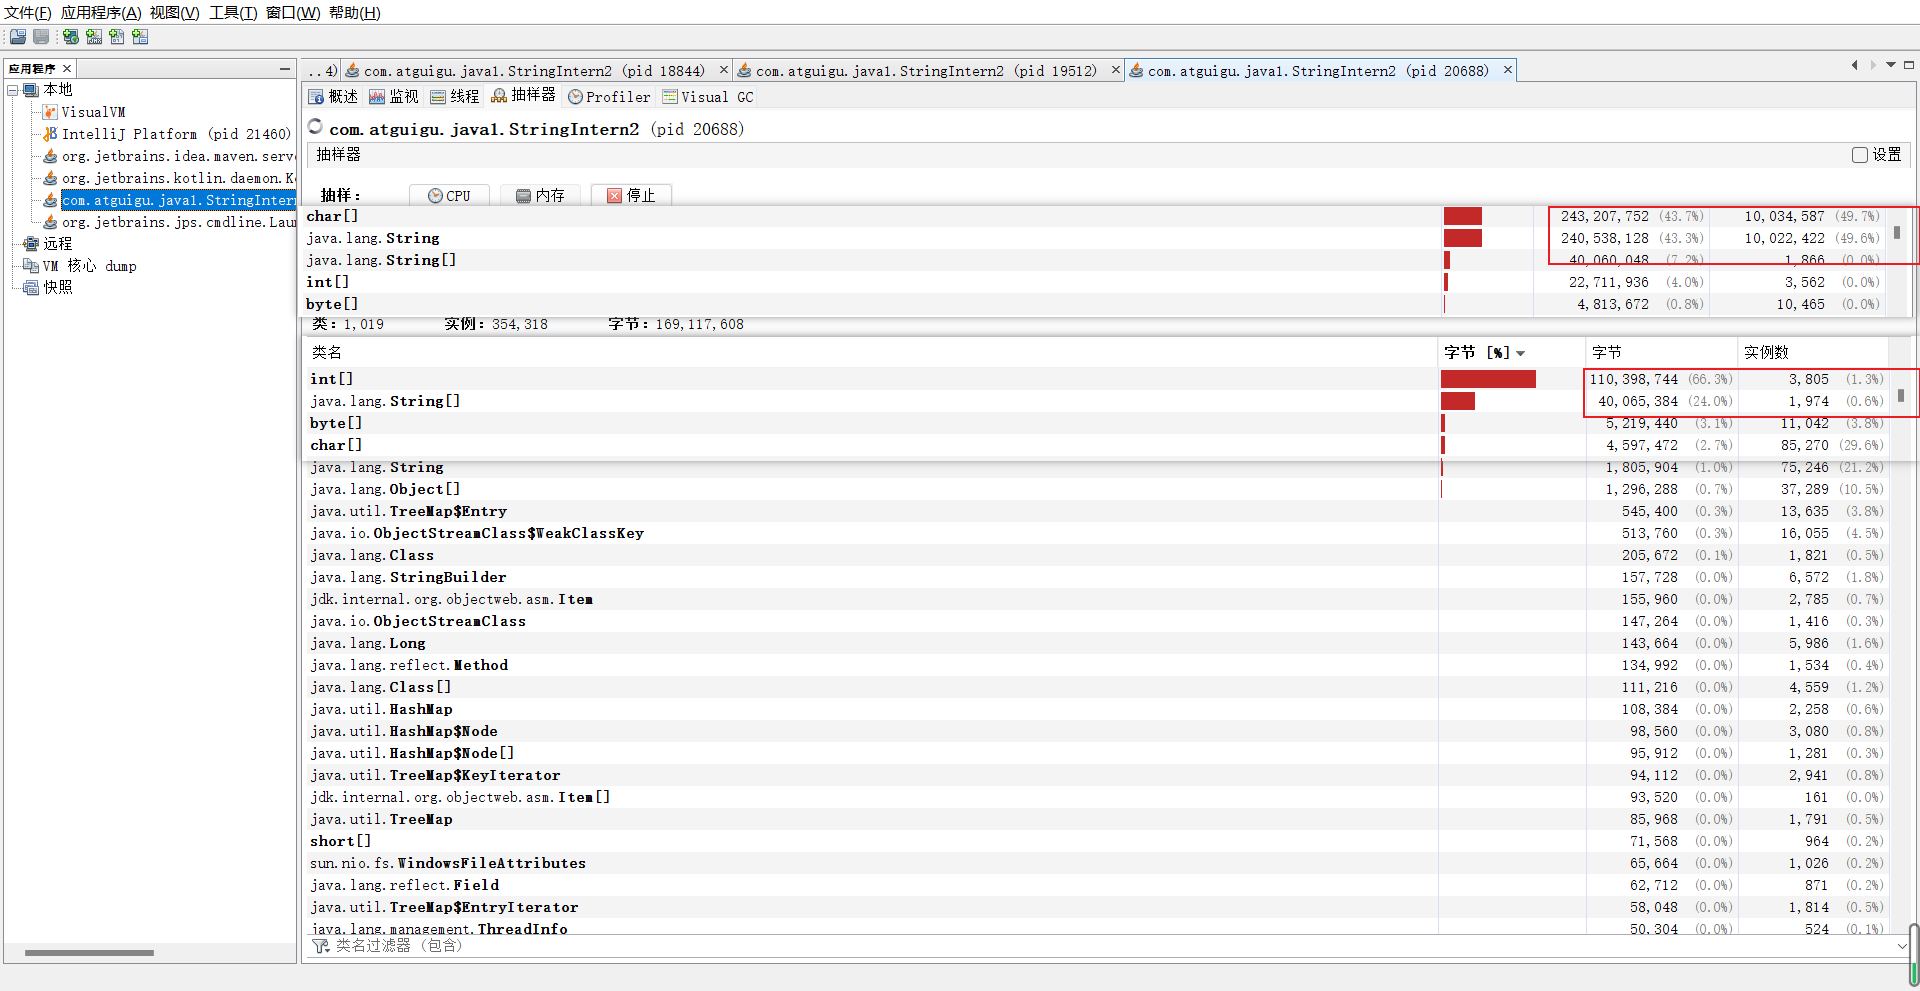
Task: Click the Load (open file) toolbar icon
Action: click(x=18, y=37)
